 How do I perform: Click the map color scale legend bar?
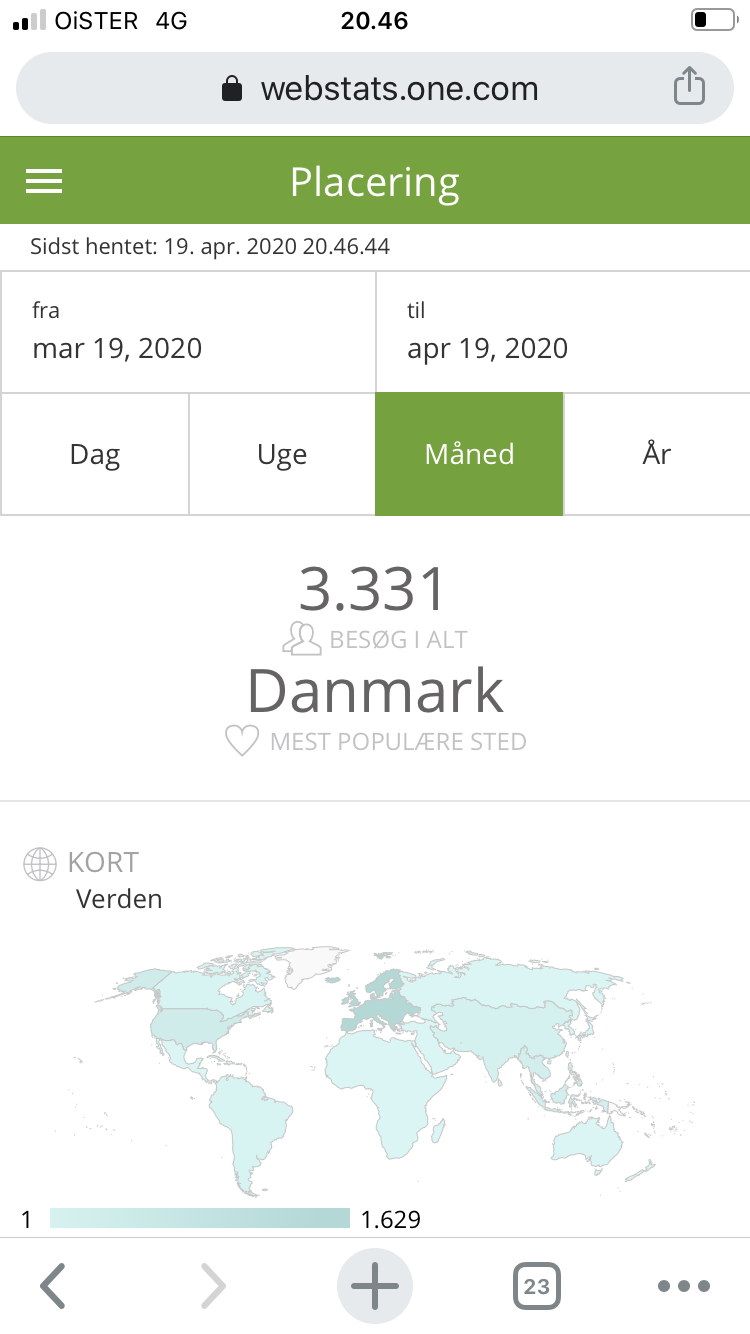point(200,1218)
